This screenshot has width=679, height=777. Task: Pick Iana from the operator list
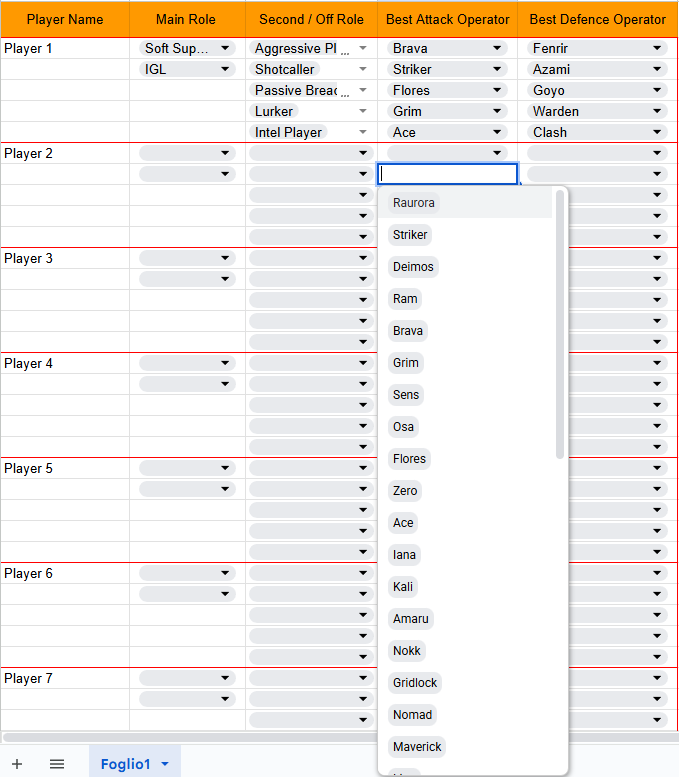pos(404,555)
